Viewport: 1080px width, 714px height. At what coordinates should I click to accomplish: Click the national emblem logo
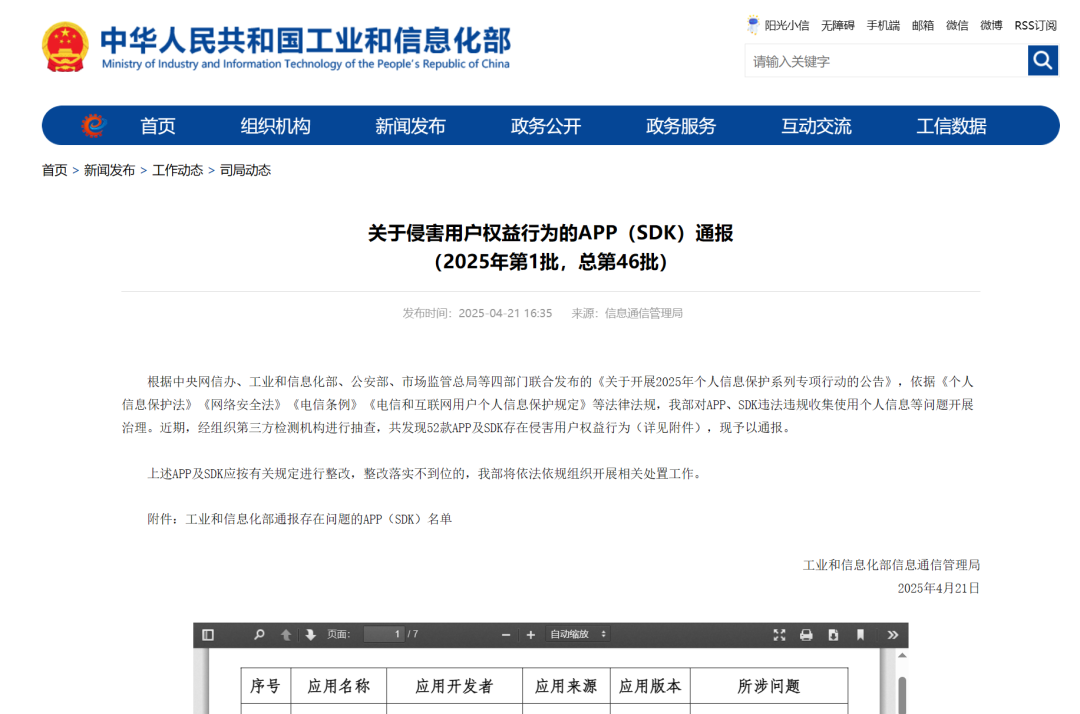pyautogui.click(x=65, y=47)
